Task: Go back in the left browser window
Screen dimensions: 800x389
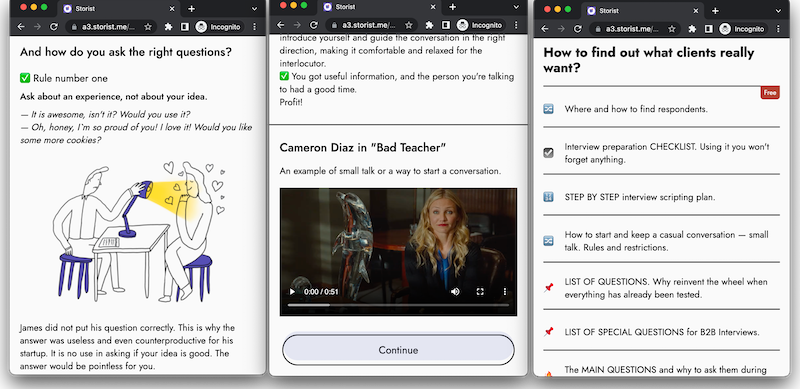Action: [21, 27]
